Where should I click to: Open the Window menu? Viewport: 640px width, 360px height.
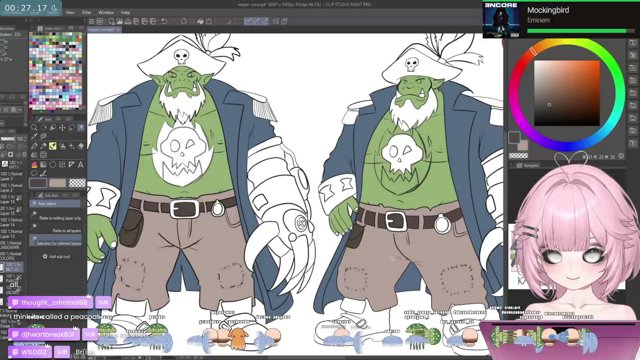(106, 13)
